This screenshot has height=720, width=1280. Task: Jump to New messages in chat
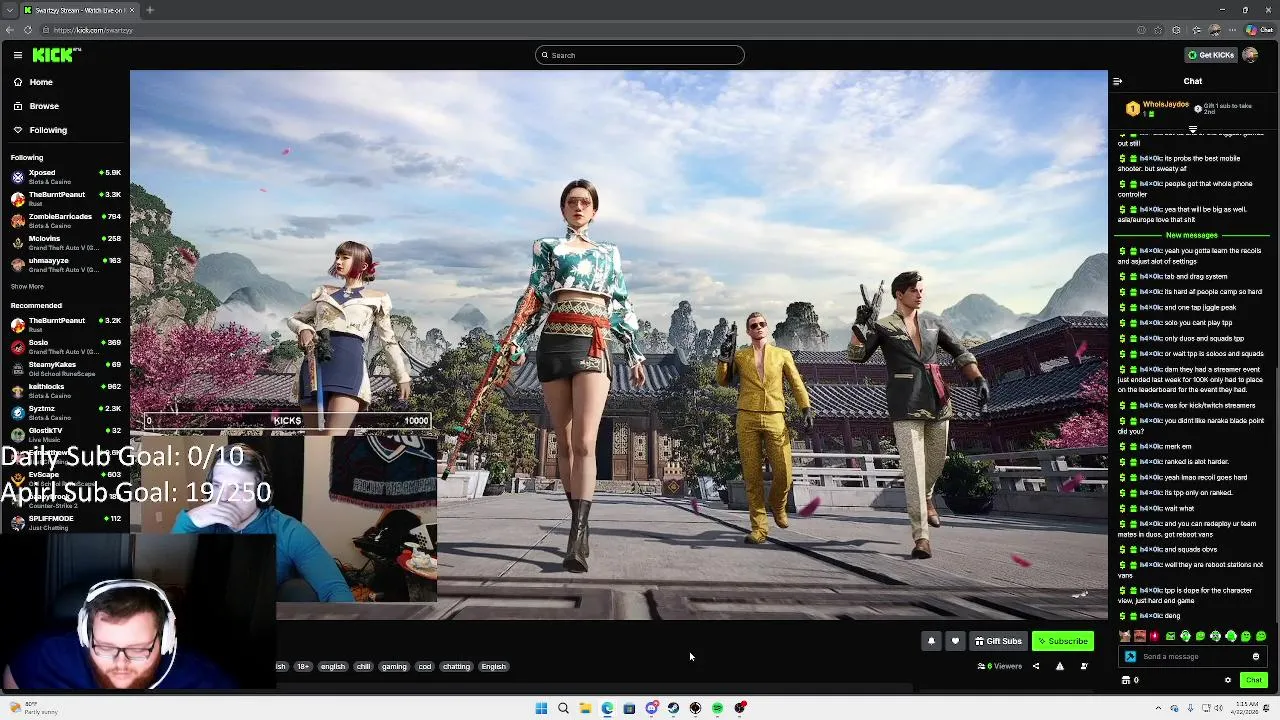1192,235
